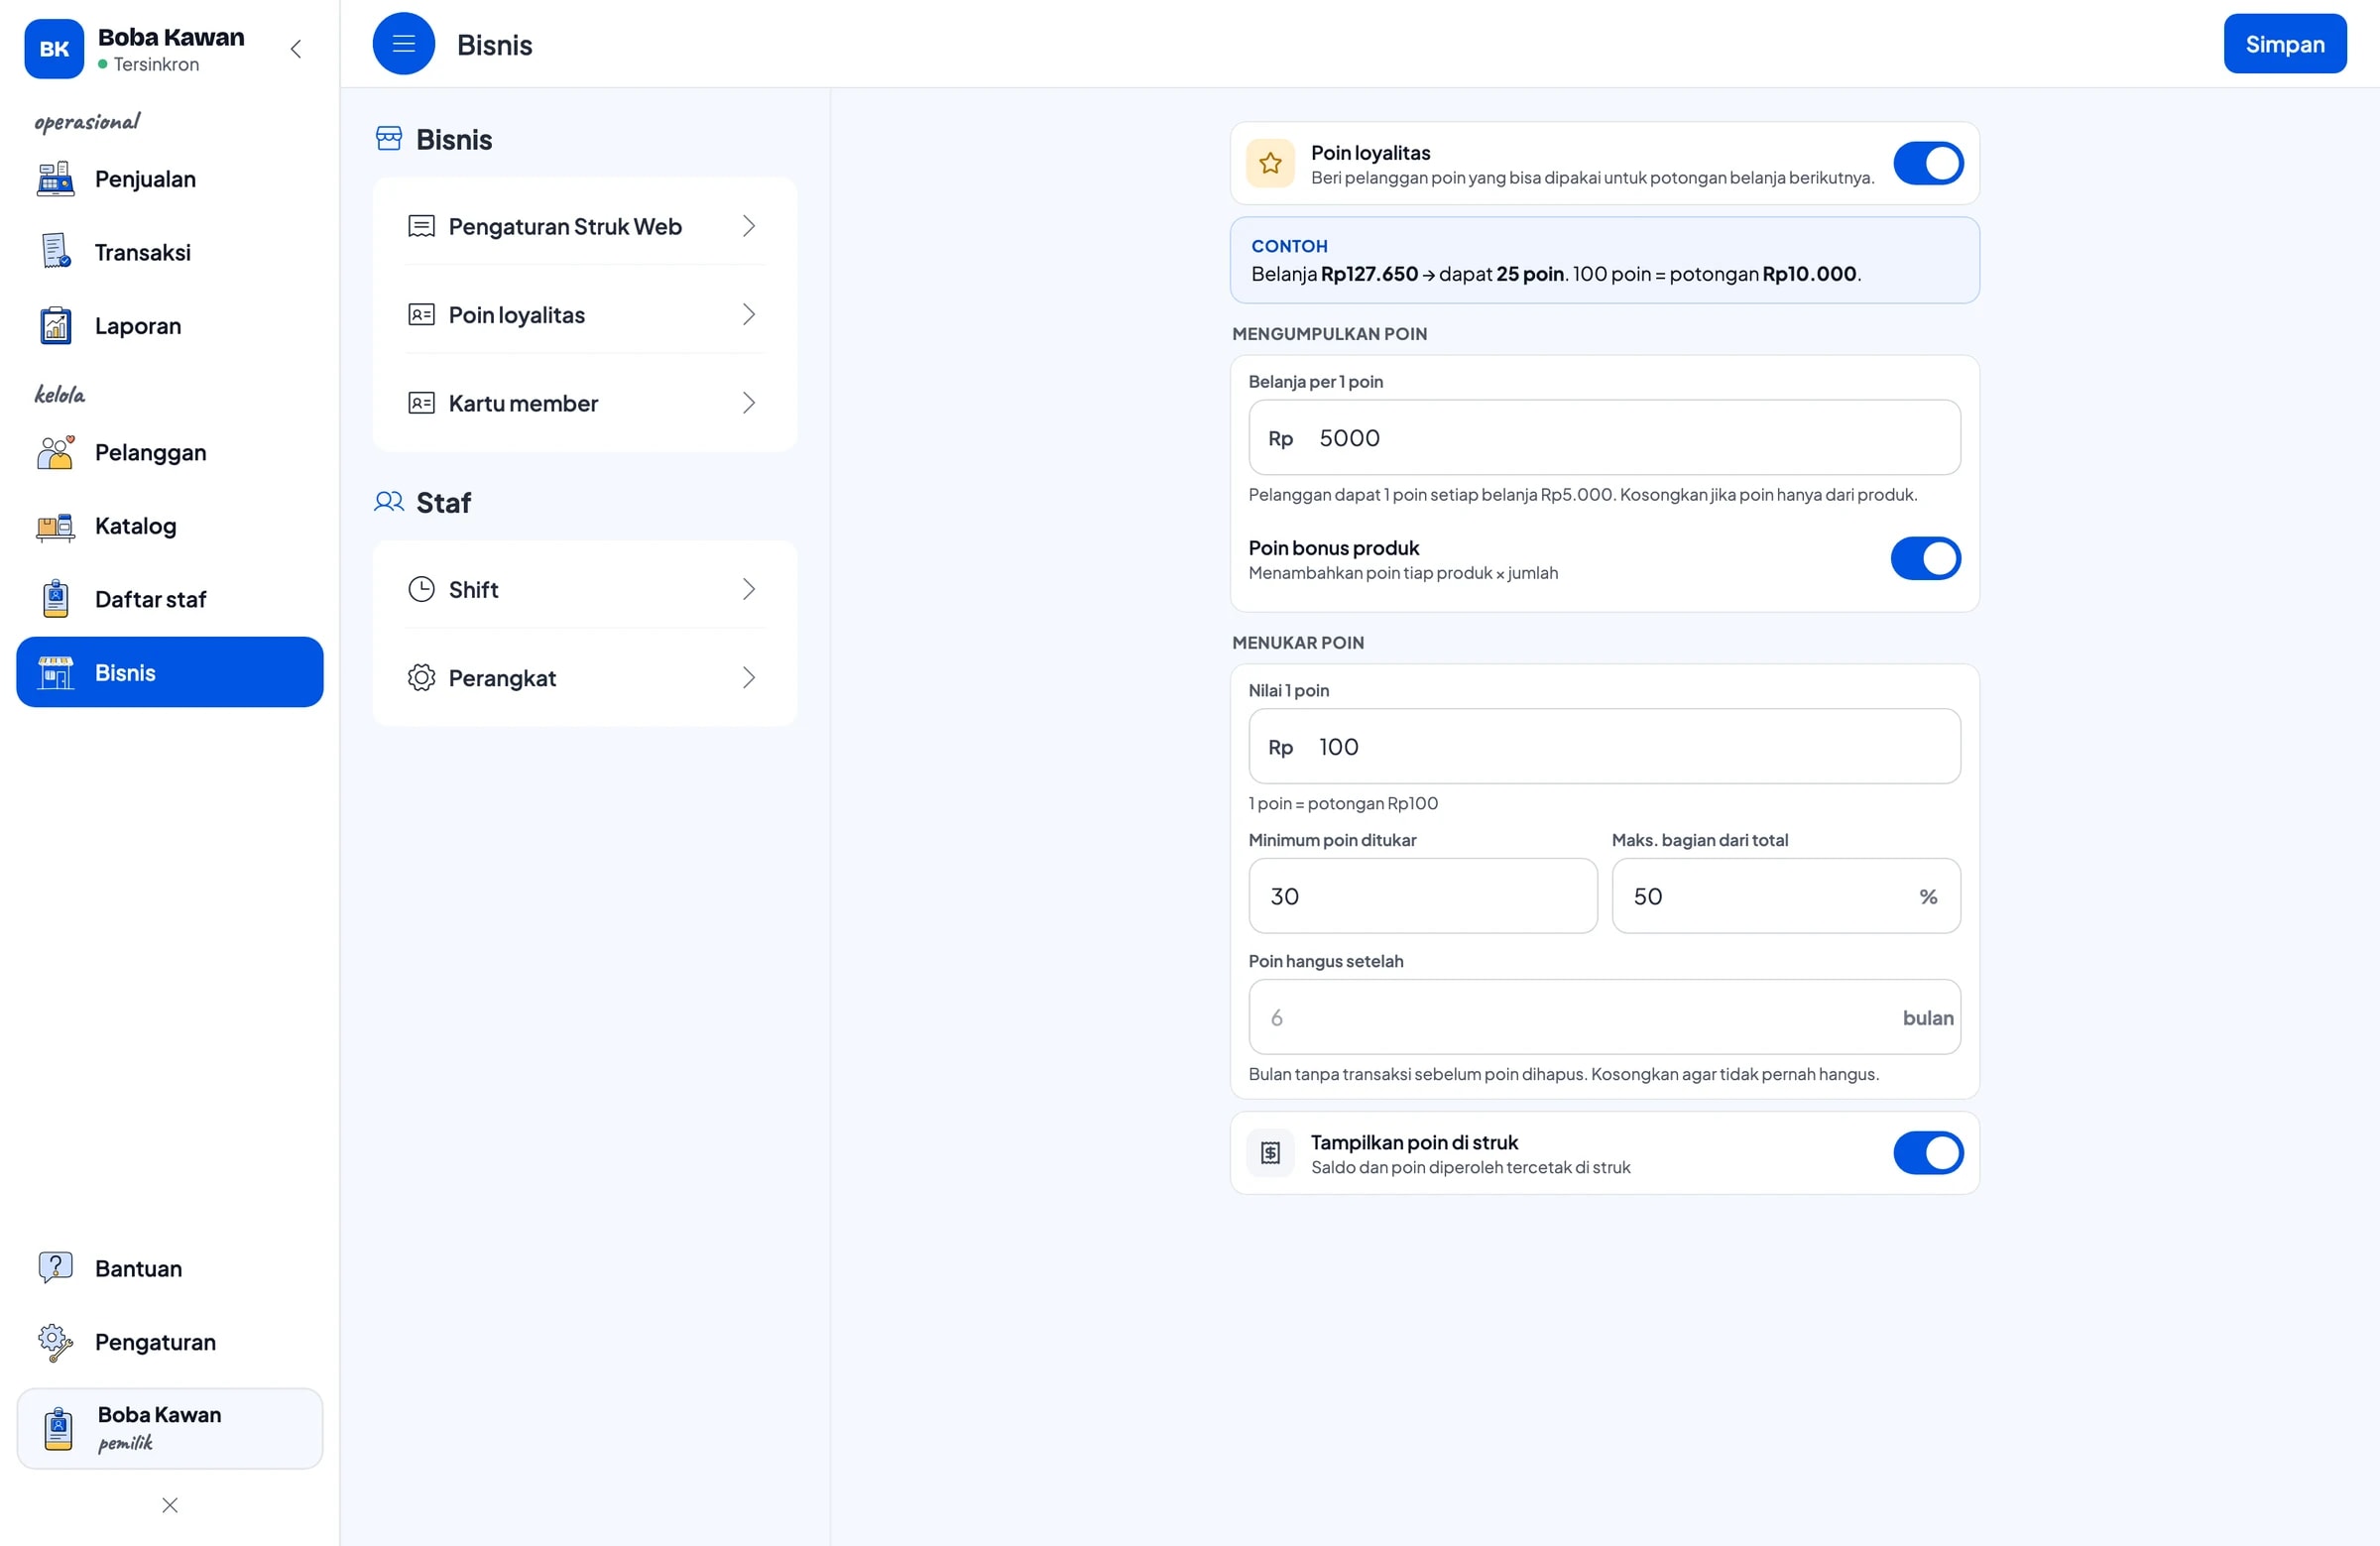Open the Katalog boxes icon
Viewport: 2380px width, 1546px height.
(x=56, y=526)
